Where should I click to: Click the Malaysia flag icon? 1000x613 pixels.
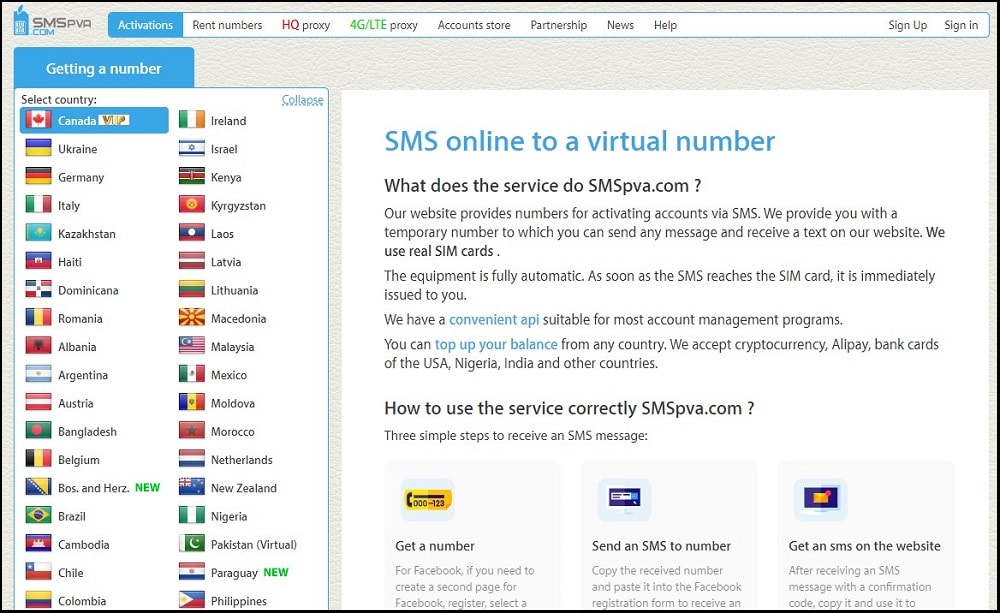(x=191, y=346)
